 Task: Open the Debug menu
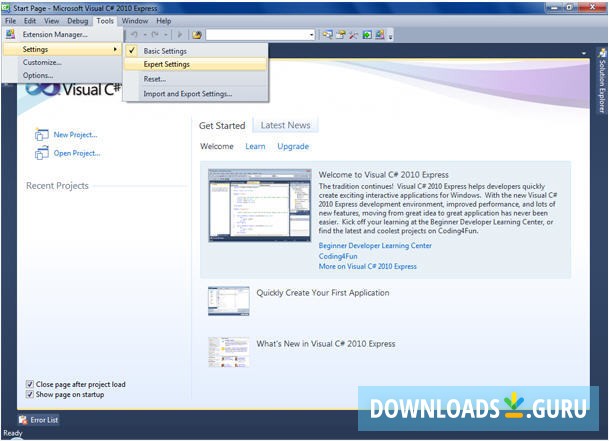78,21
